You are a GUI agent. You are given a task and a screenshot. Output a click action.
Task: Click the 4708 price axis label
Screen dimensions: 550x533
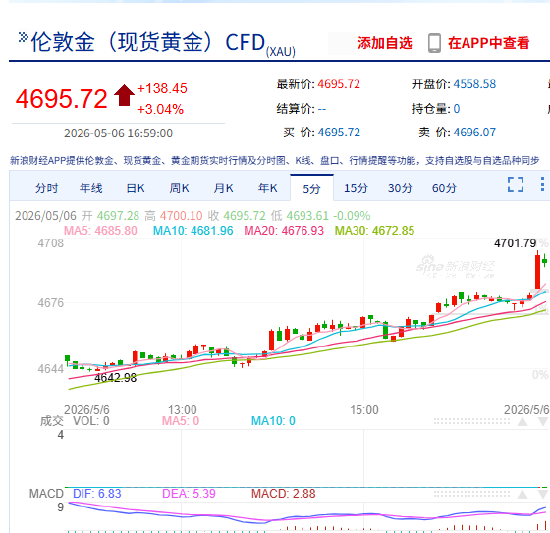click(x=51, y=243)
